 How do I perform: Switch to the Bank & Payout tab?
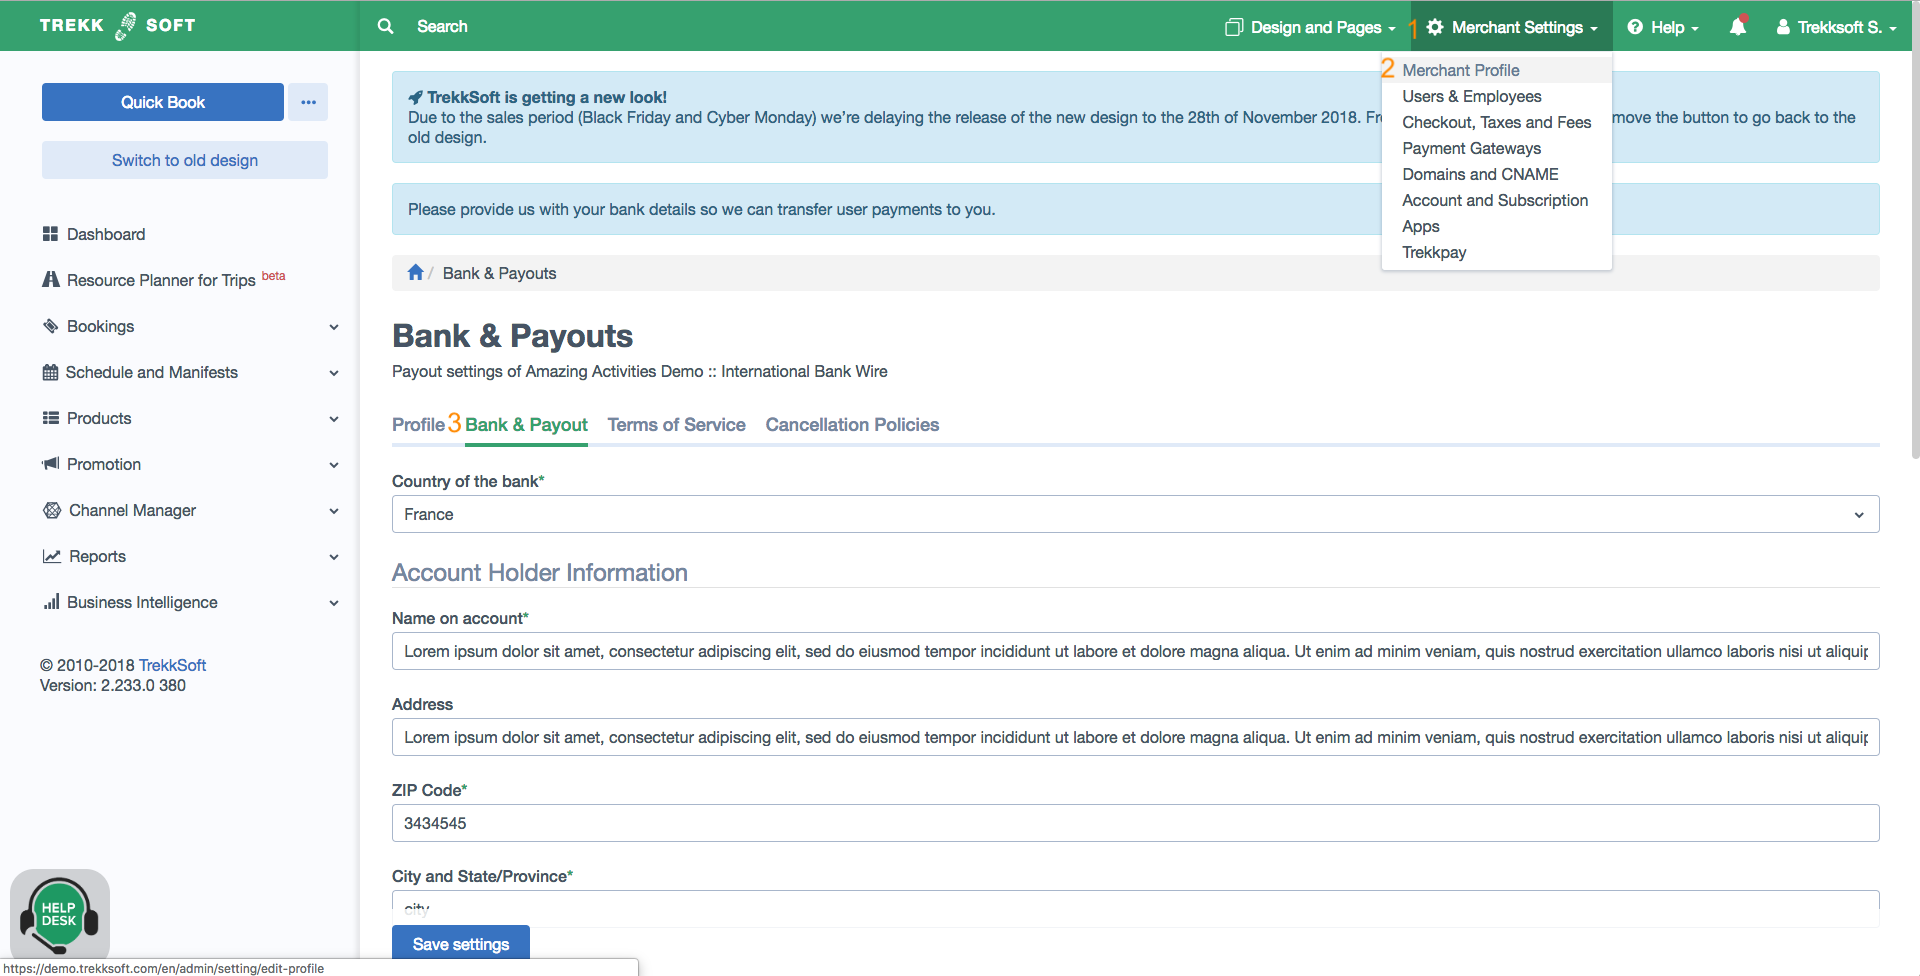point(526,424)
